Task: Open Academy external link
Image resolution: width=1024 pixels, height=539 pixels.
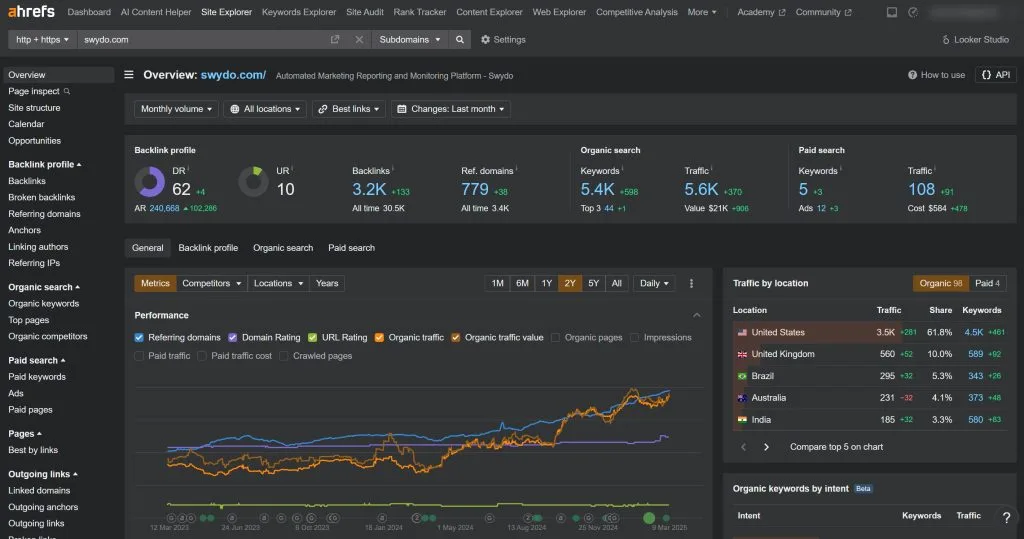Action: (761, 12)
